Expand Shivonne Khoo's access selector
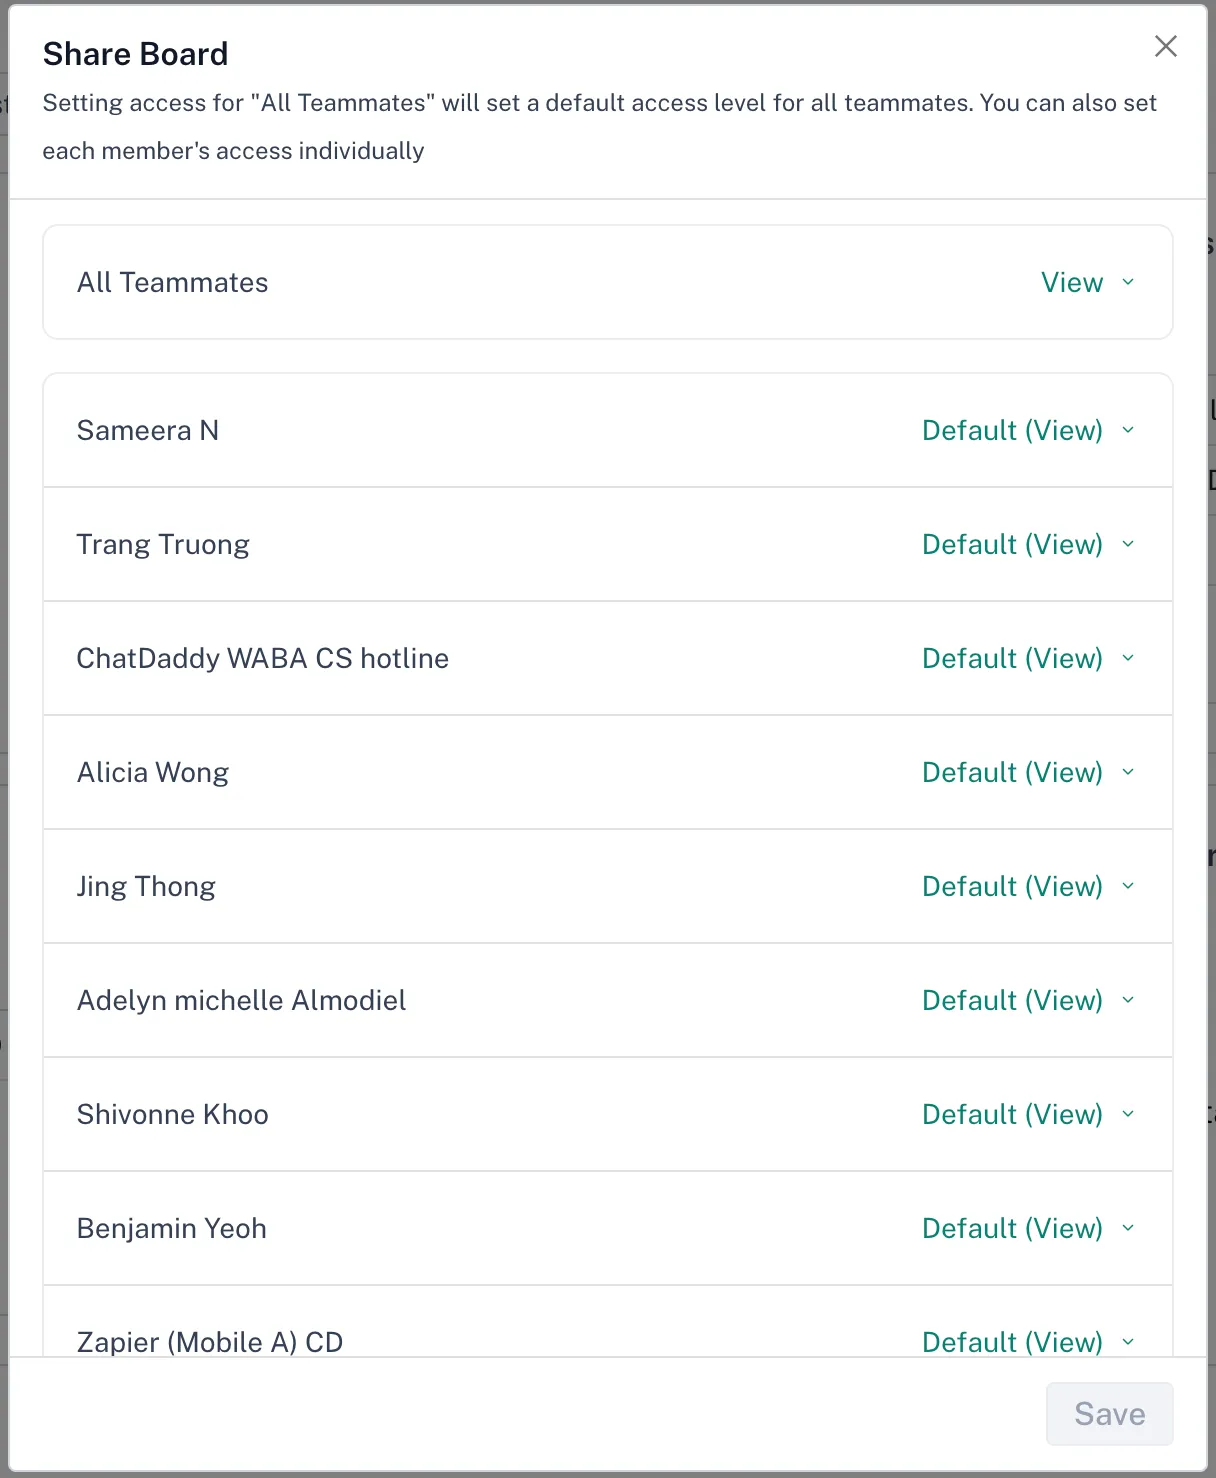Image resolution: width=1216 pixels, height=1478 pixels. (1027, 1115)
